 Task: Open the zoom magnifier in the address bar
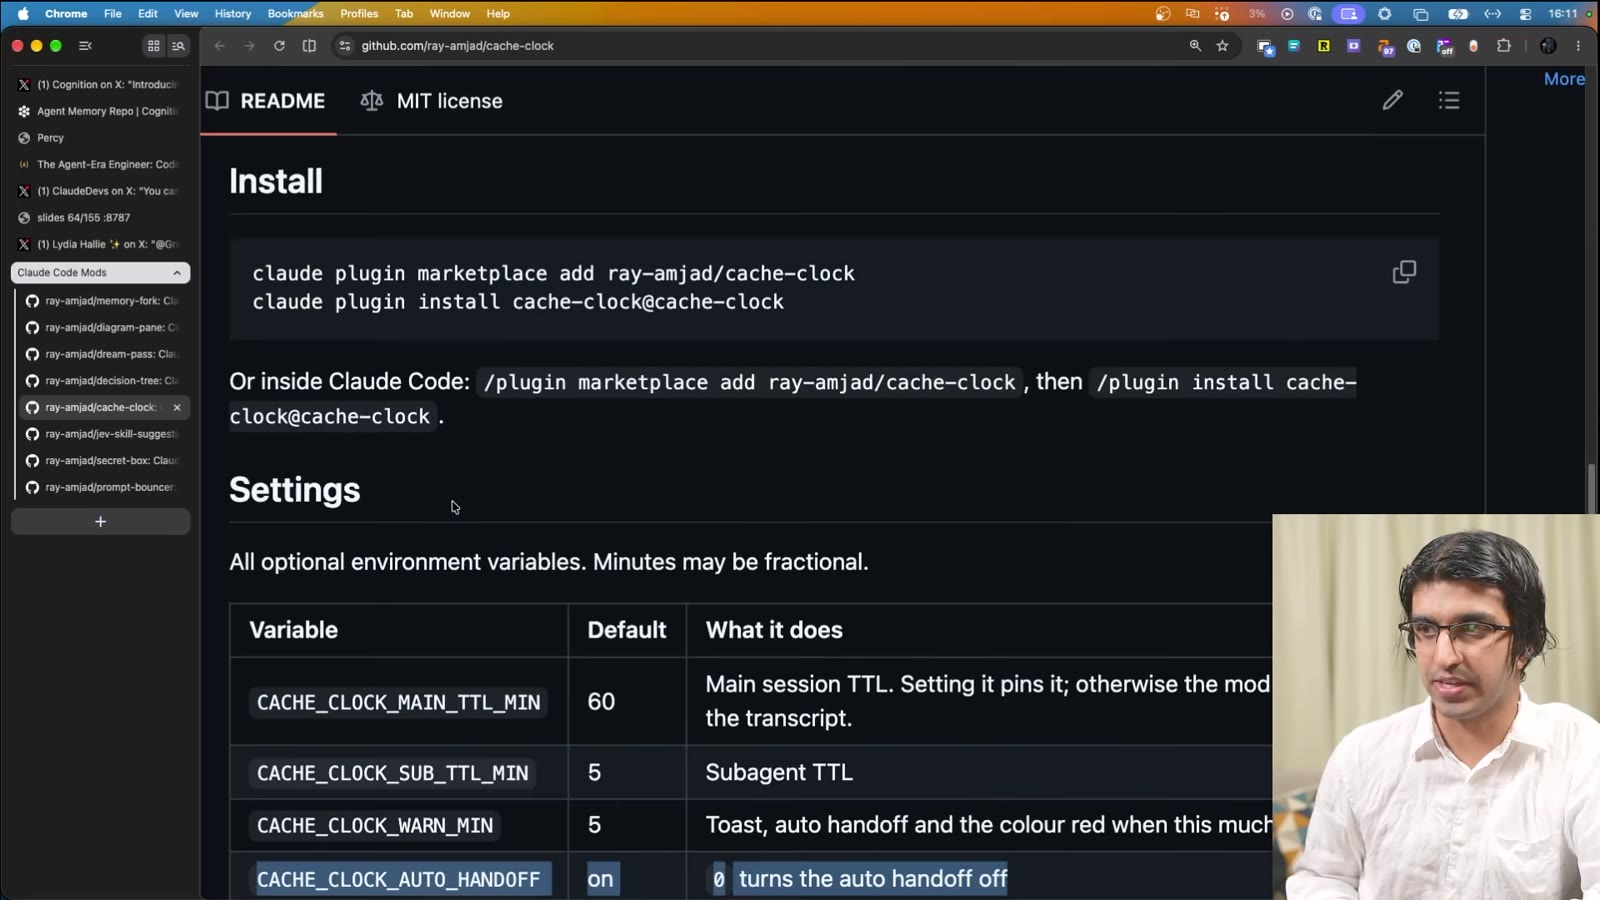(1195, 46)
